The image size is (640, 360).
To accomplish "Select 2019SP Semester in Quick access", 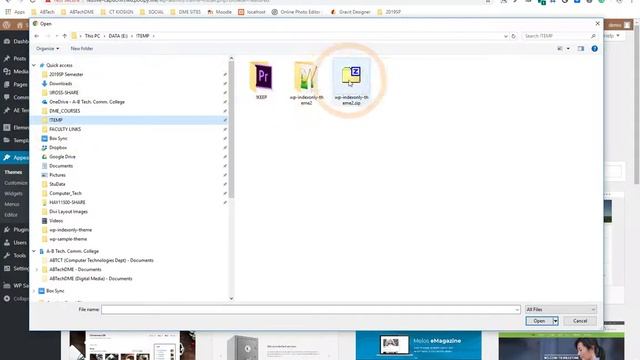I will coord(66,74).
